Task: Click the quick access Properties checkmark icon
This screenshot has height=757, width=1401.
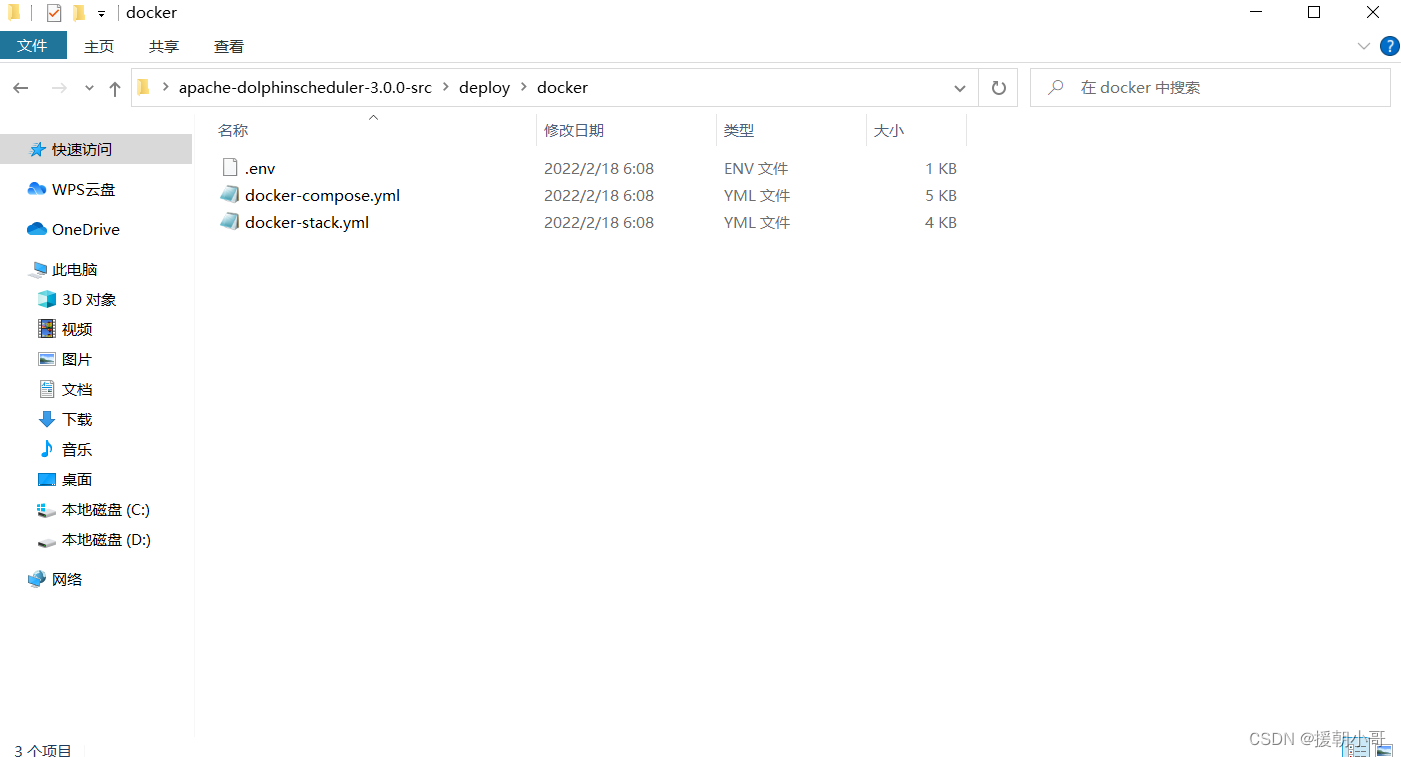Action: coord(54,13)
